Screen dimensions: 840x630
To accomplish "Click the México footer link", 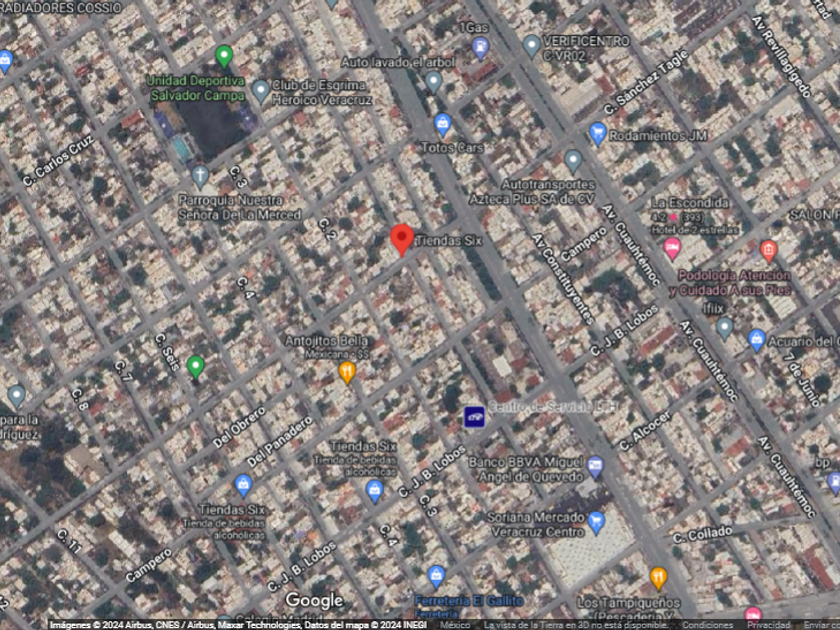I will tap(455, 625).
